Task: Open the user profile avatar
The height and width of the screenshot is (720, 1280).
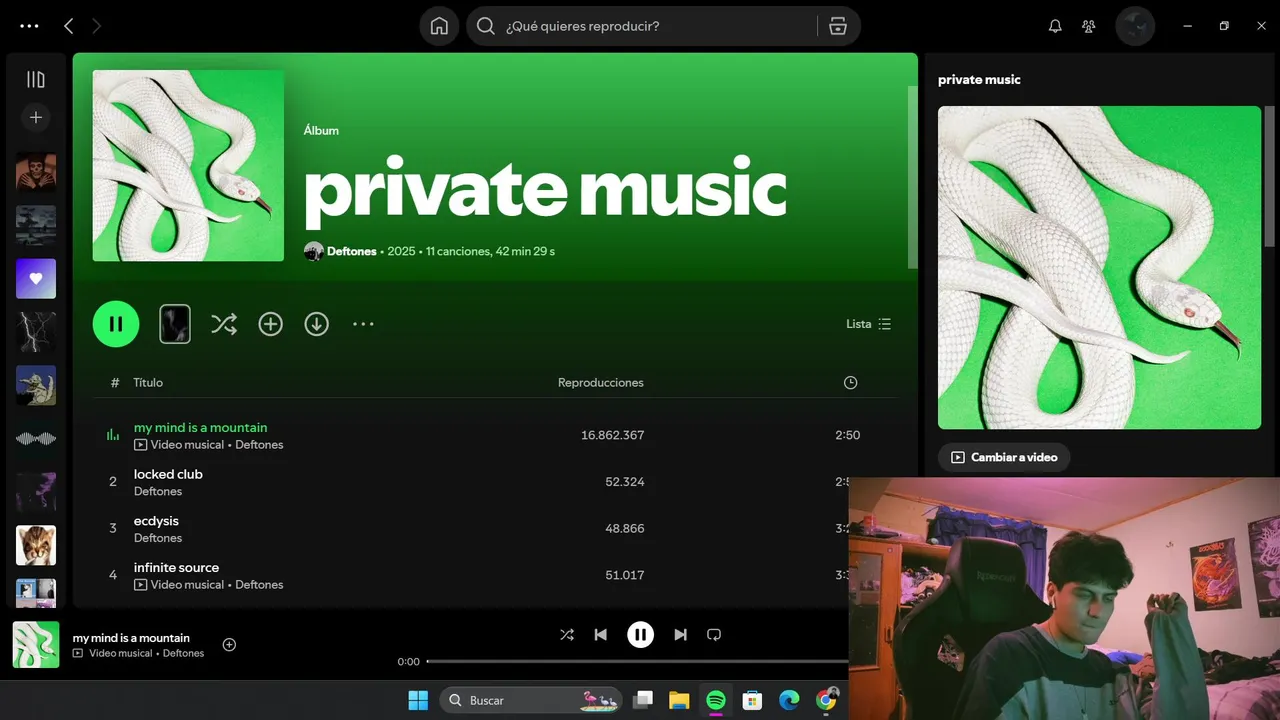Action: 1135,26
